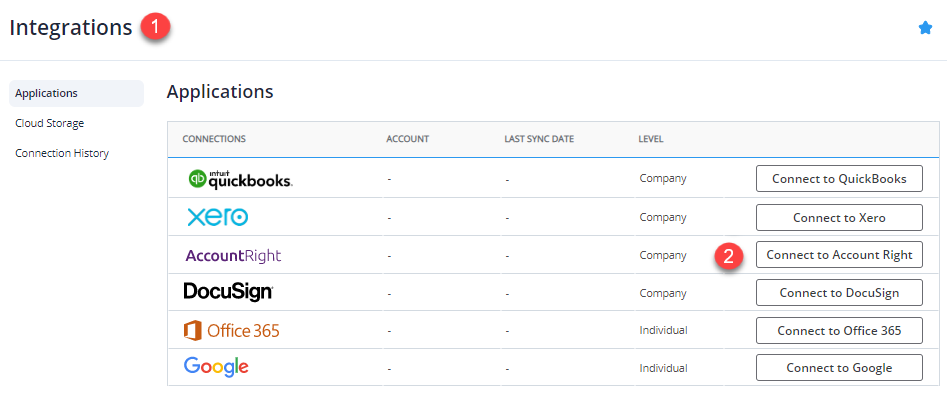Viewport: 947px width, 416px height.
Task: Click the Google logo
Action: (216, 367)
